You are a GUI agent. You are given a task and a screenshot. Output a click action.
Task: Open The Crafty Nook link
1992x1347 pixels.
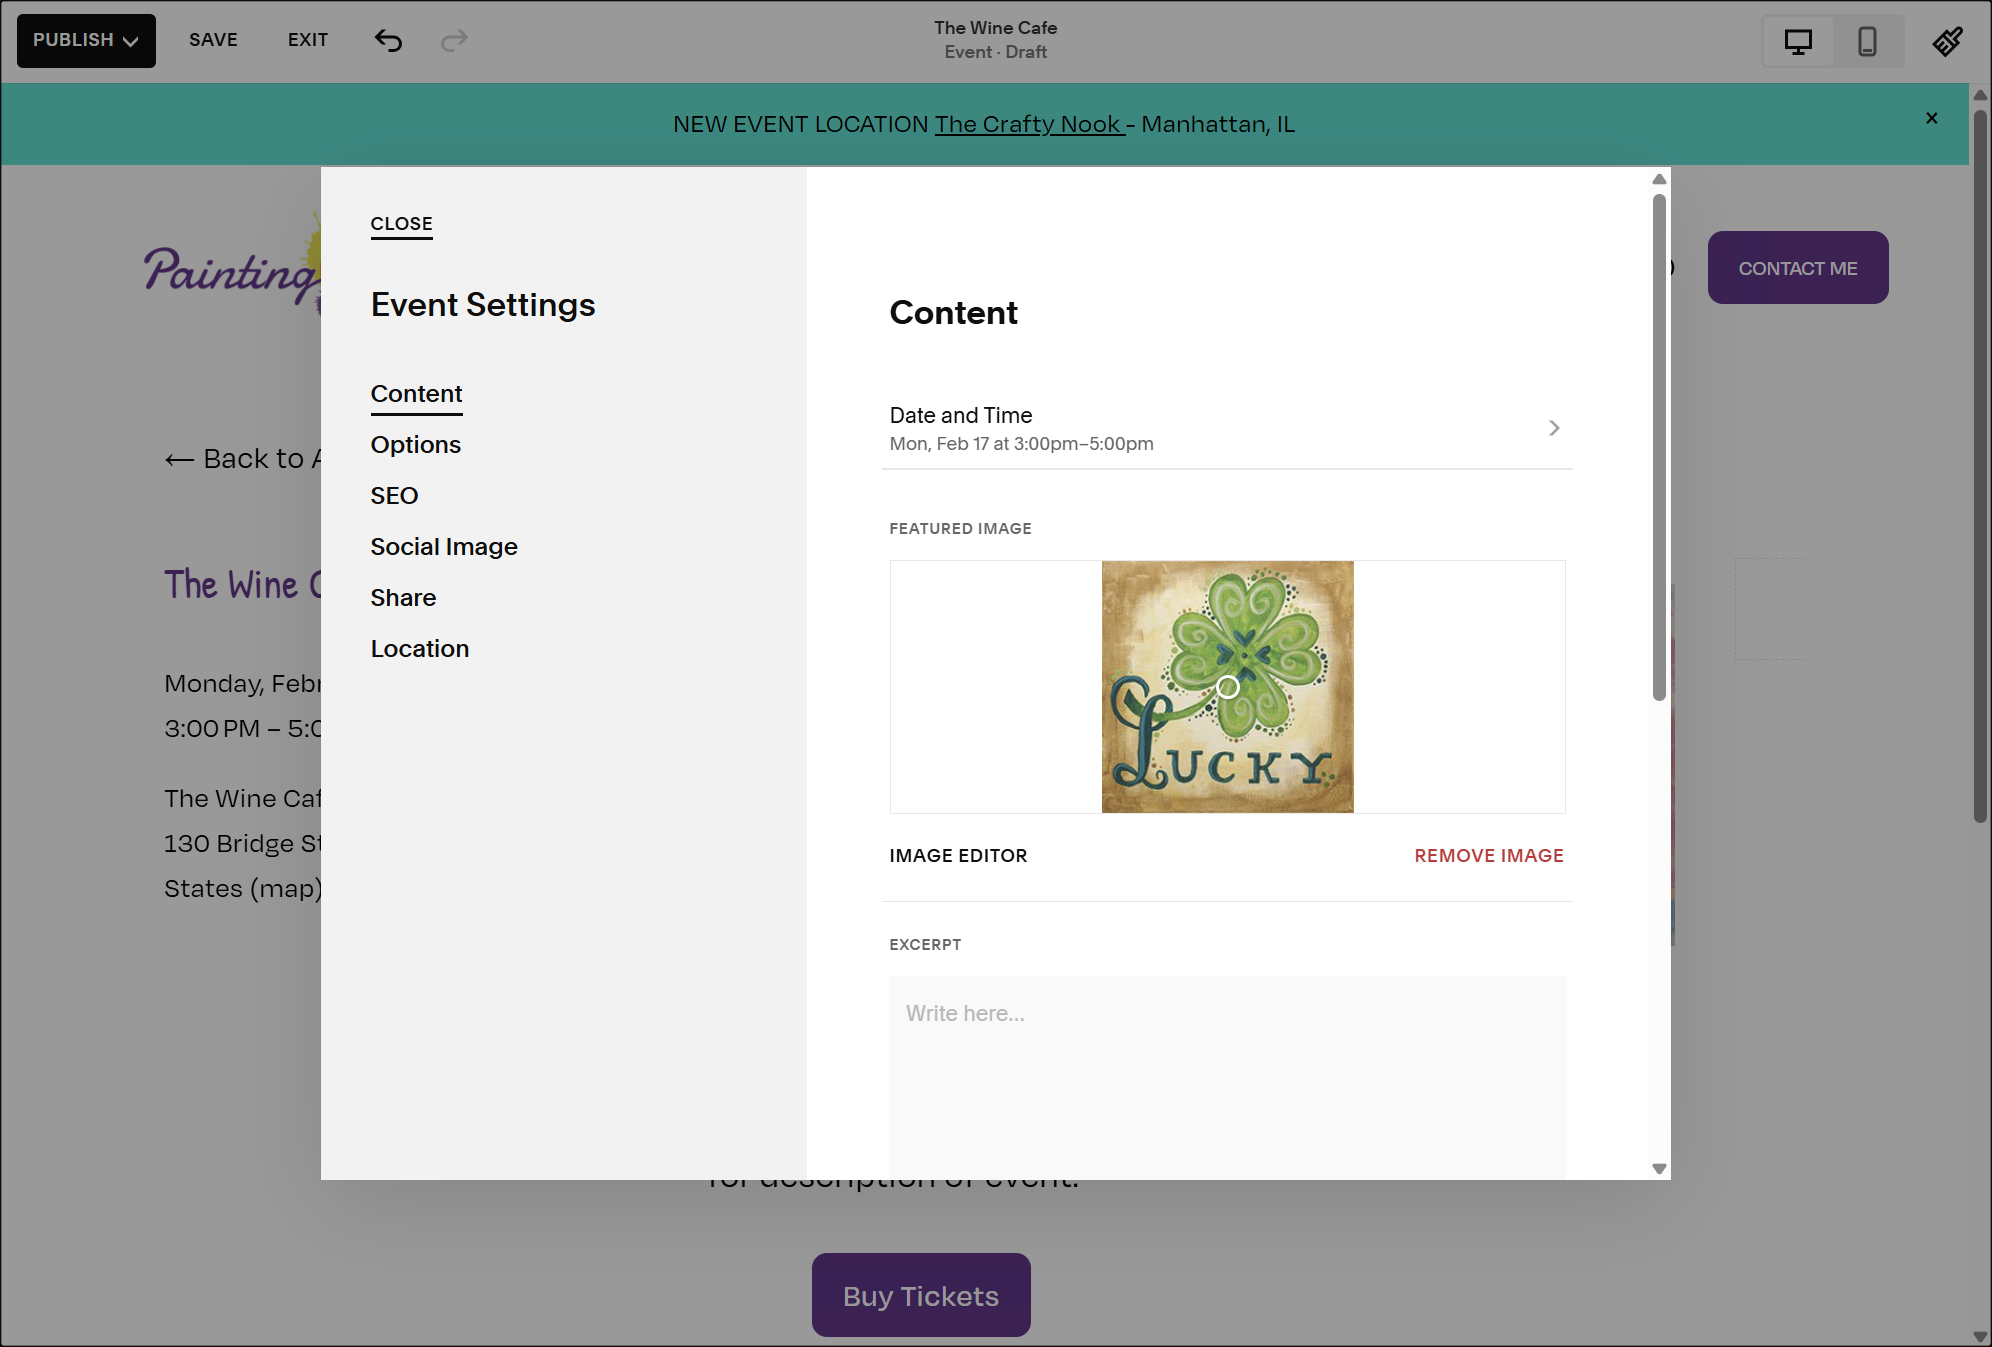(x=1029, y=124)
